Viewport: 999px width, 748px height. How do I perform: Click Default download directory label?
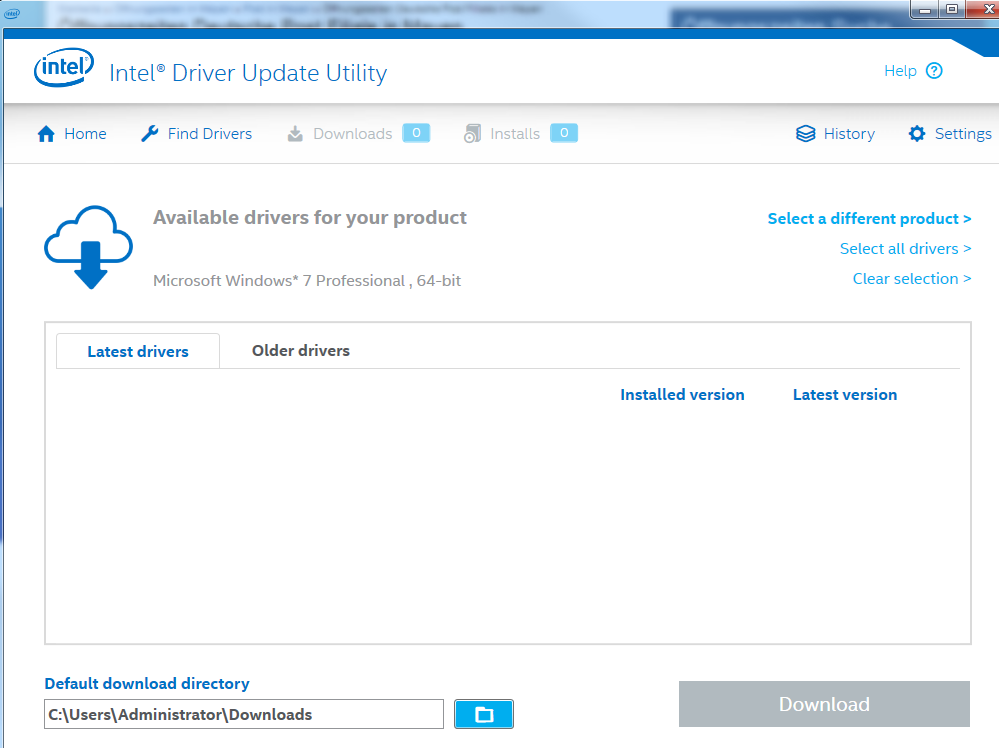[147, 684]
